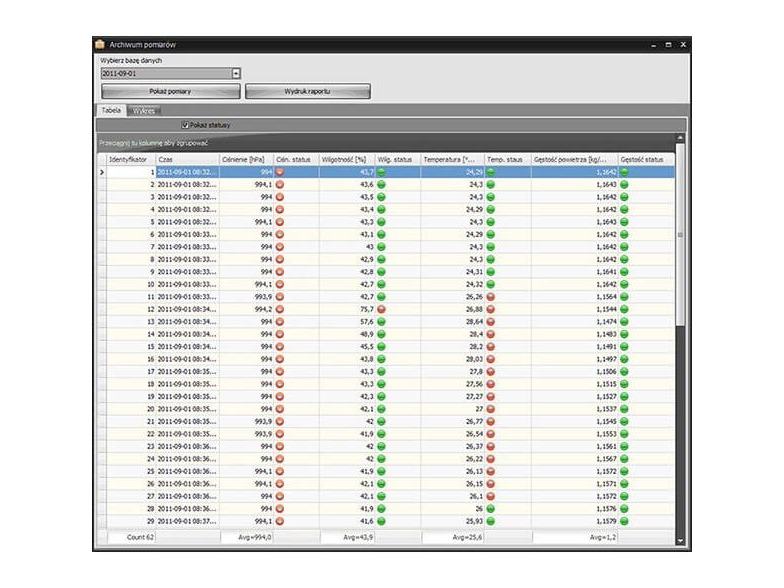Click the Avg=25,6 footer cell
Image resolution: width=784 pixels, height=588 pixels.
click(x=453, y=537)
